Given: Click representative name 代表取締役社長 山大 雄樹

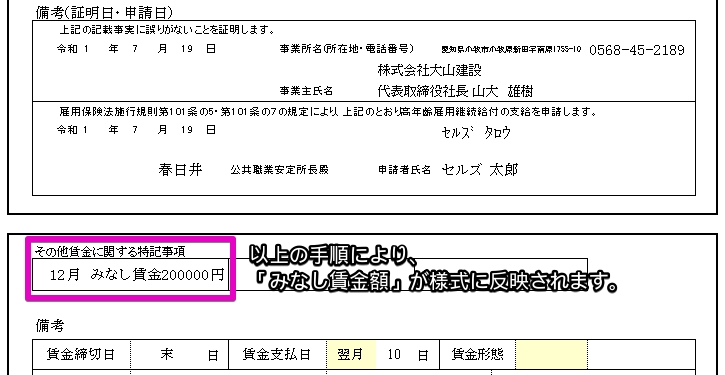Looking at the screenshot, I should [455, 92].
